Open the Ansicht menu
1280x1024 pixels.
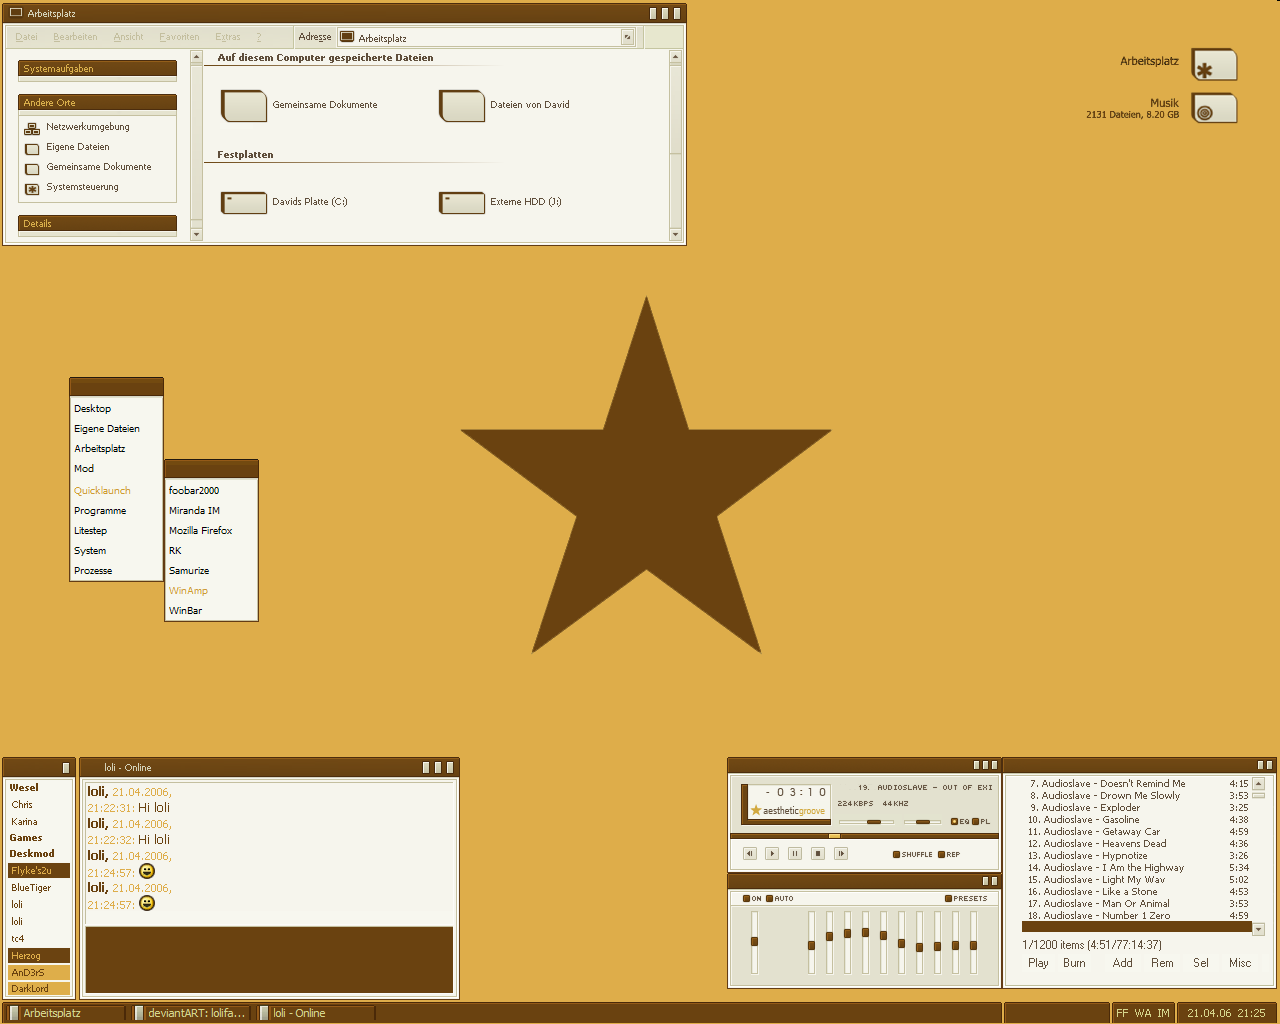tap(128, 37)
